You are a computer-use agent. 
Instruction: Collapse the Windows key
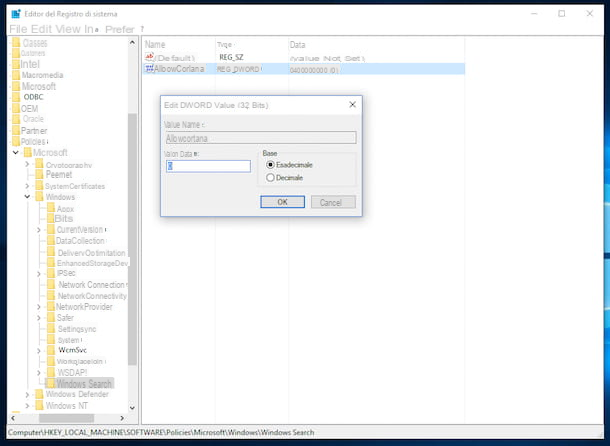27,197
